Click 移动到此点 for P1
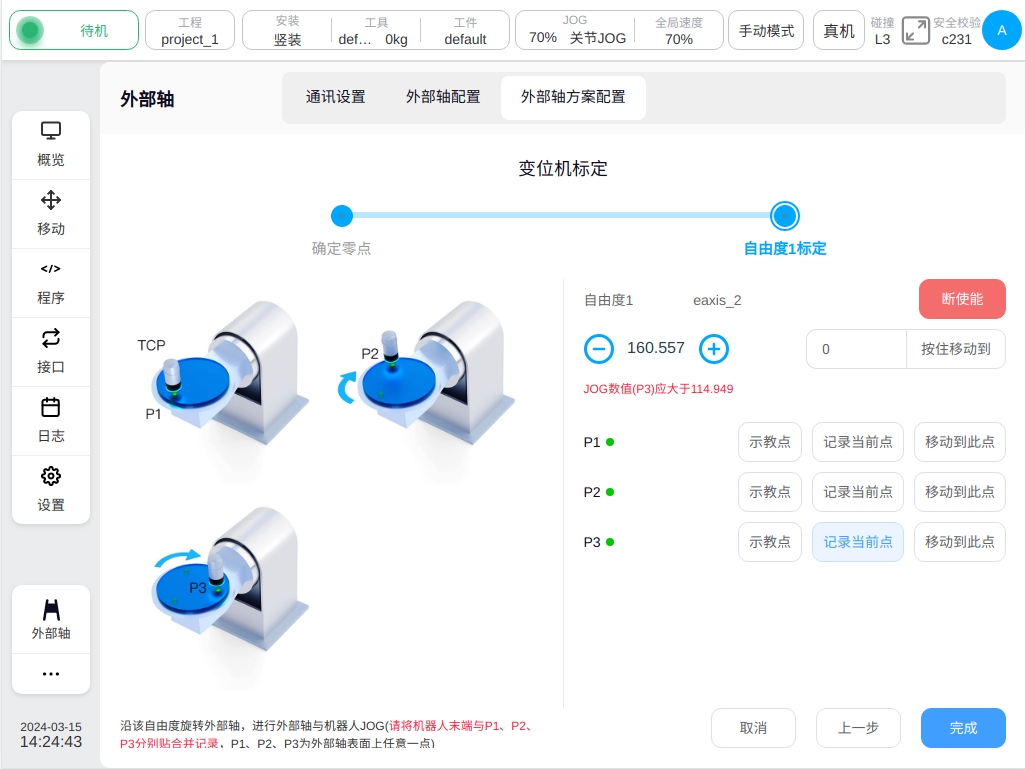The width and height of the screenshot is (1025, 769). point(960,442)
